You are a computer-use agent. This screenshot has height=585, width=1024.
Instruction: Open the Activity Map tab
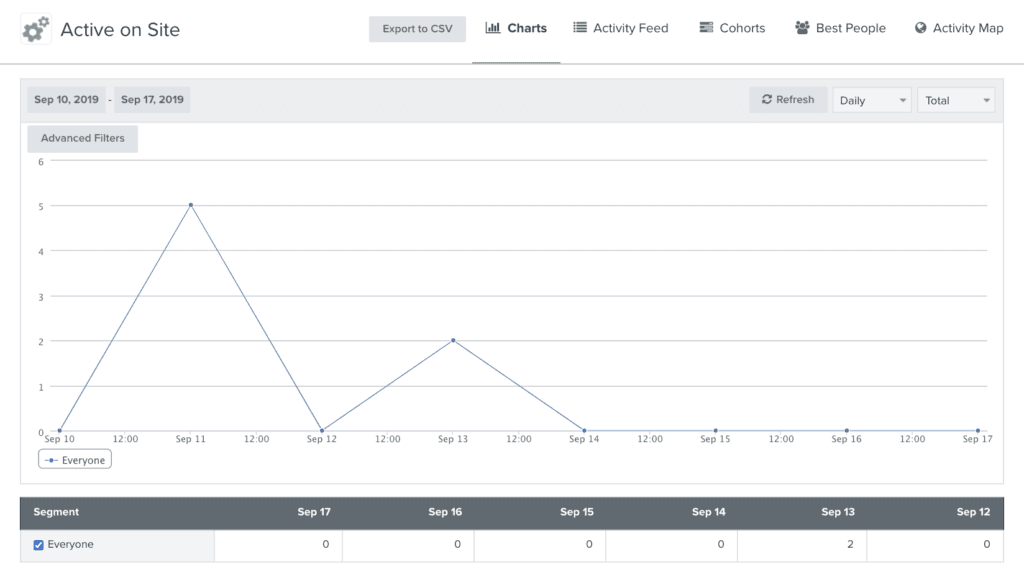tap(959, 28)
